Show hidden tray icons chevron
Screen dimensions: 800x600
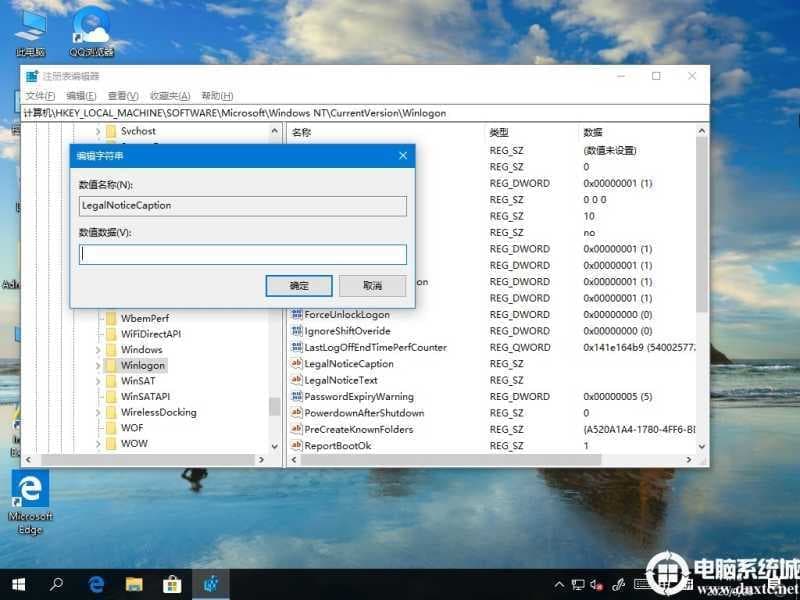tap(559, 585)
